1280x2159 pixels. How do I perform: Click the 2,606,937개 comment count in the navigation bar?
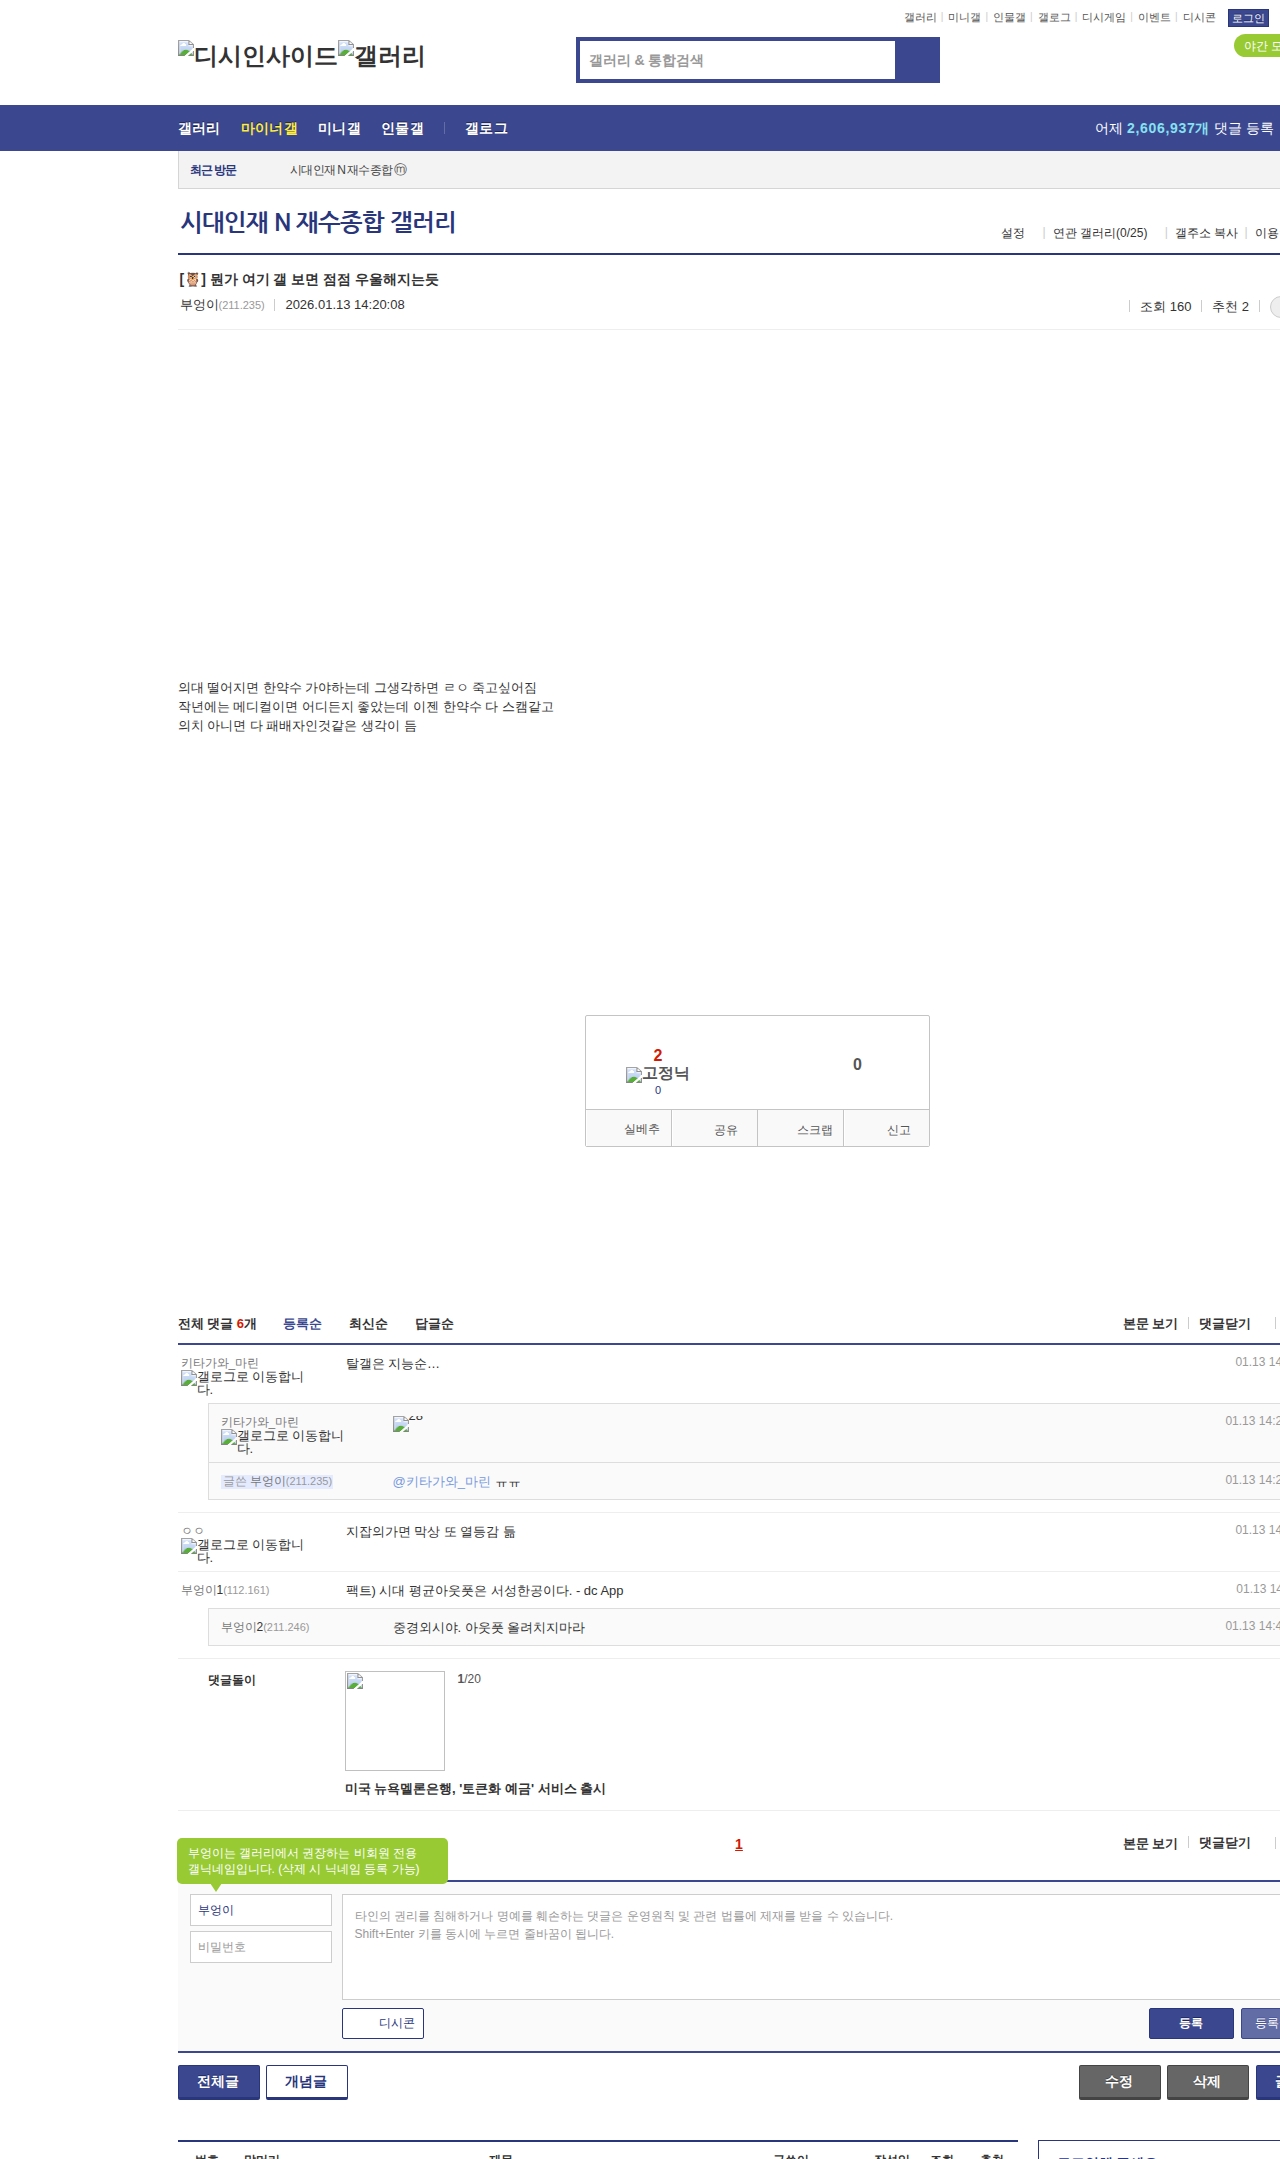pos(1168,129)
